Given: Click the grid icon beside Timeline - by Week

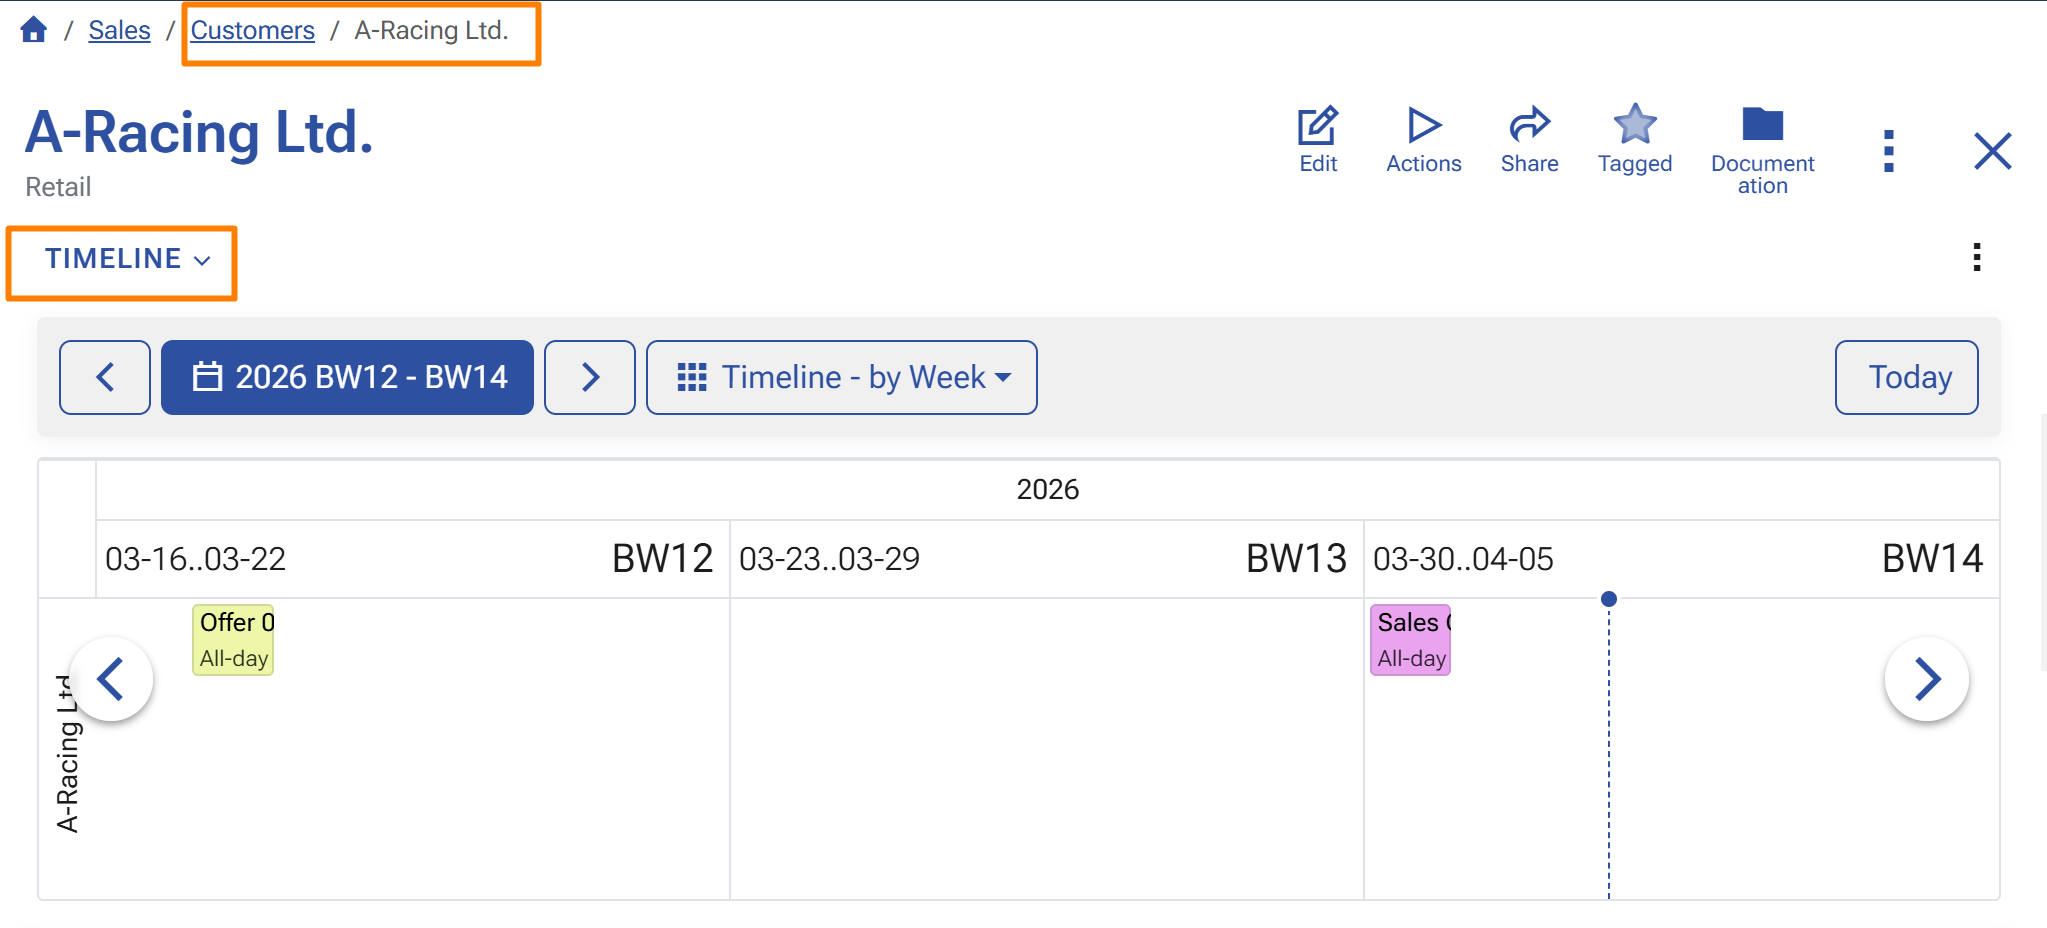Looking at the screenshot, I should (692, 377).
